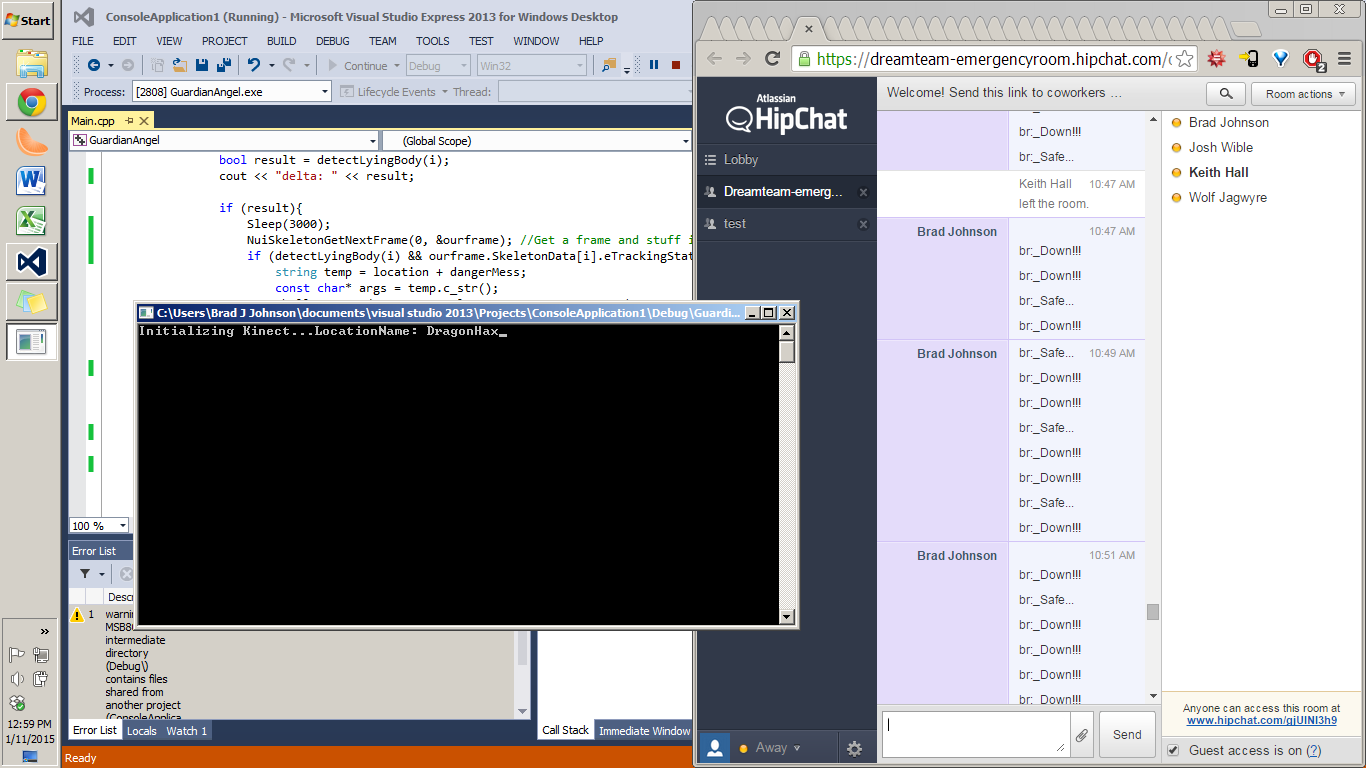The image size is (1366, 768).
Task: Open the TOOLS menu
Action: pyautogui.click(x=433, y=41)
